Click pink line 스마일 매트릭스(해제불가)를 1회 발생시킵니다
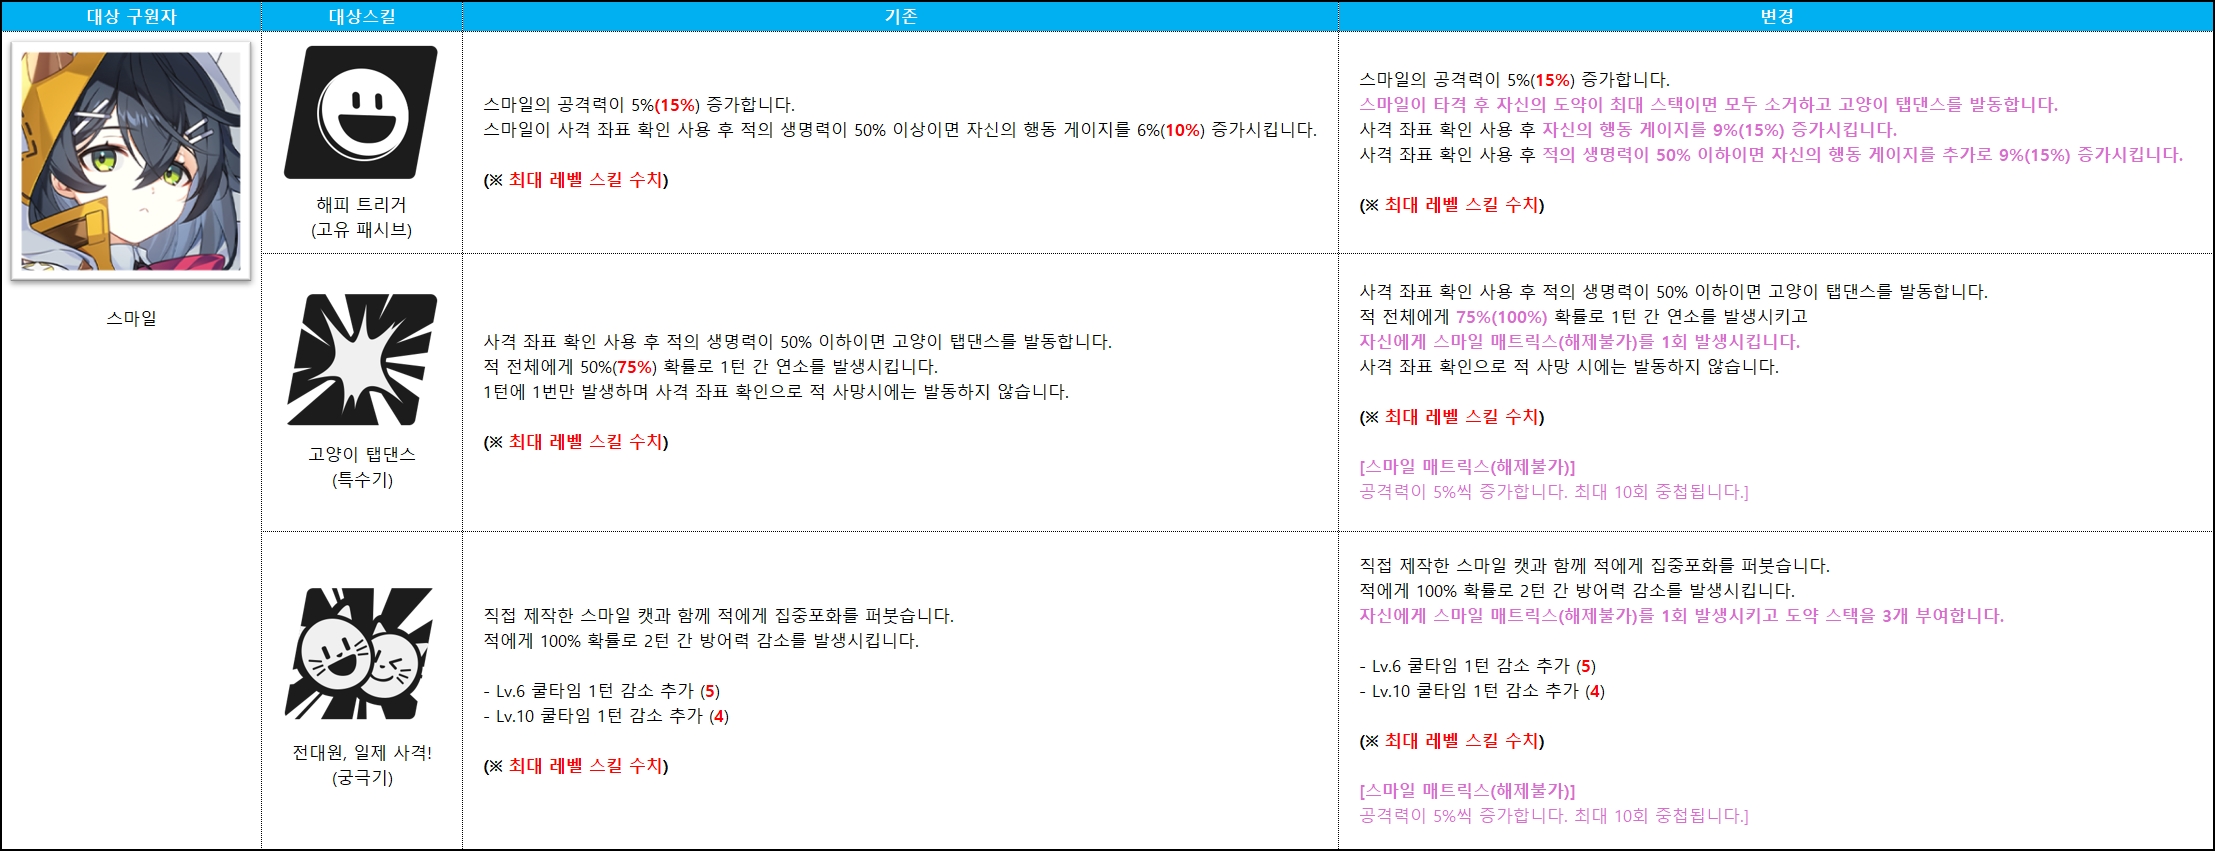2215x851 pixels. [1579, 342]
